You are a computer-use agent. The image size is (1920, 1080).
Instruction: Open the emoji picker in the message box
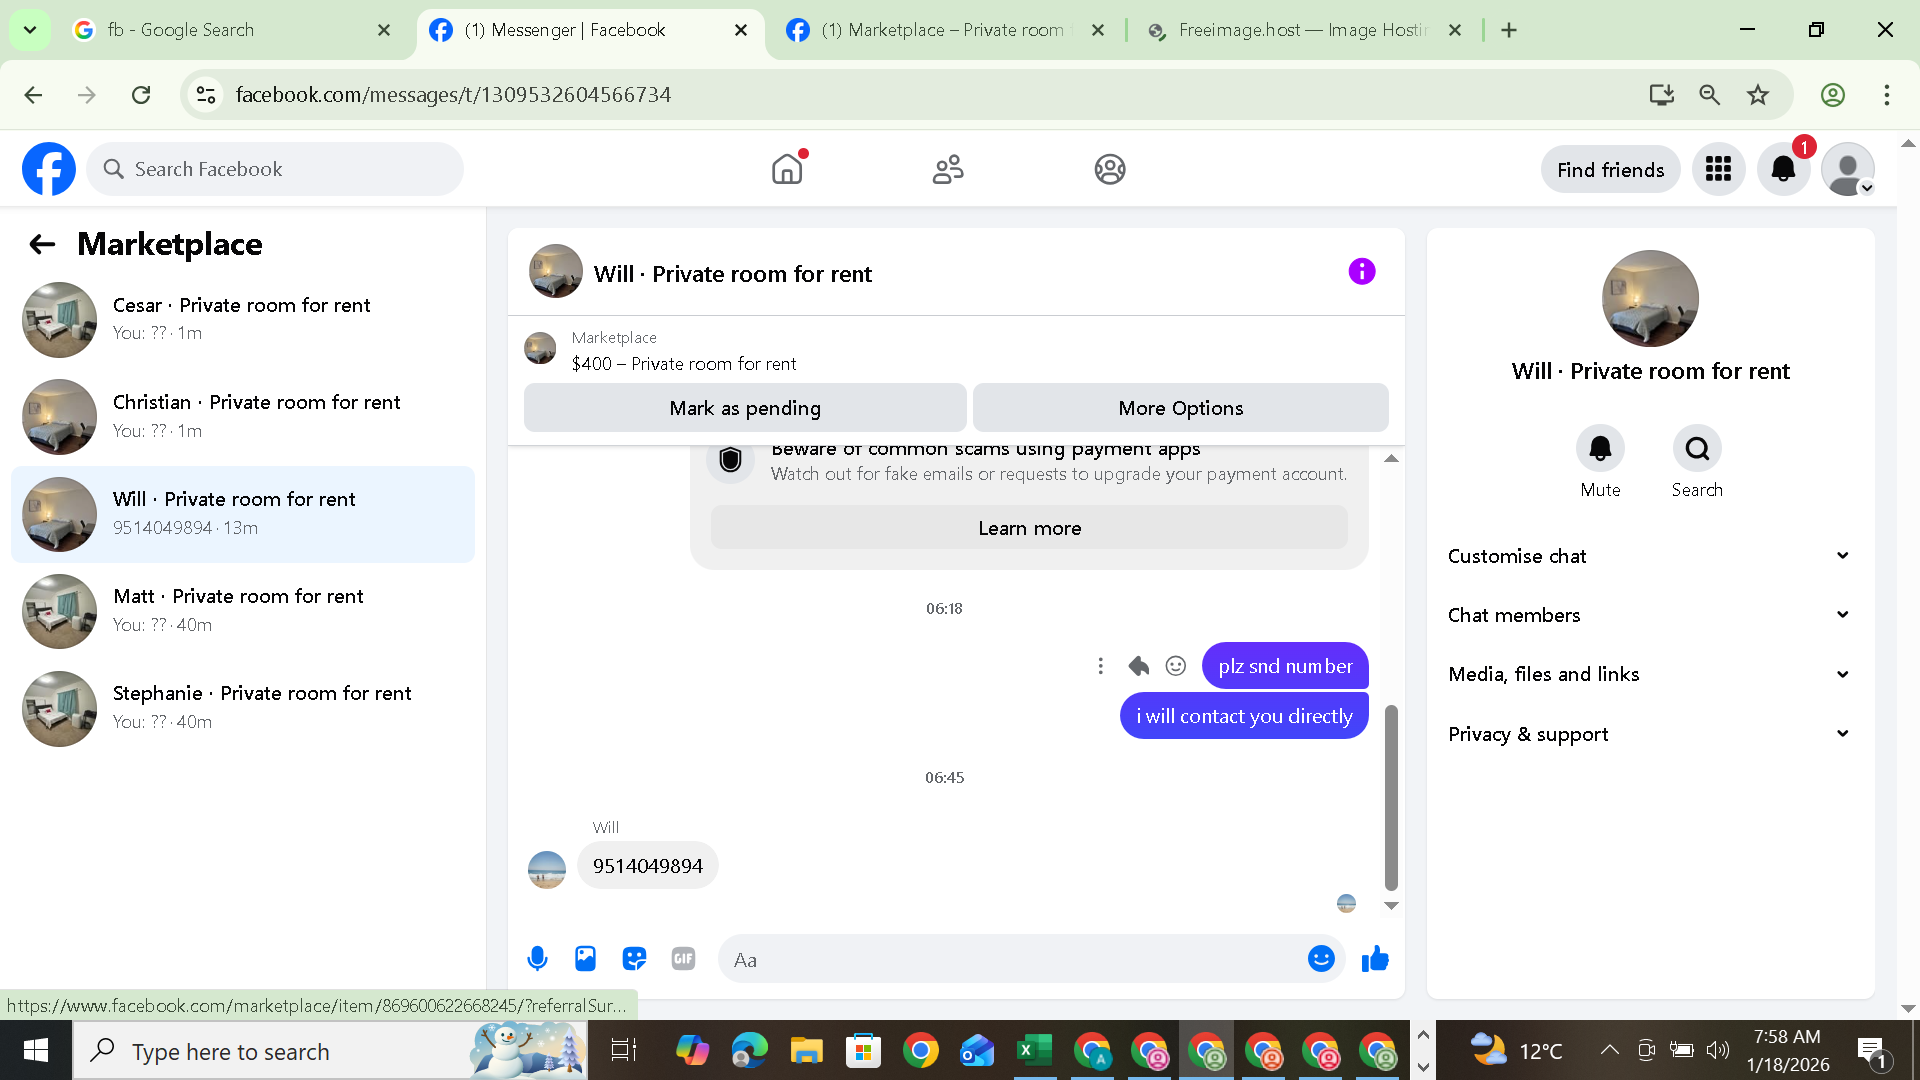(x=1321, y=959)
